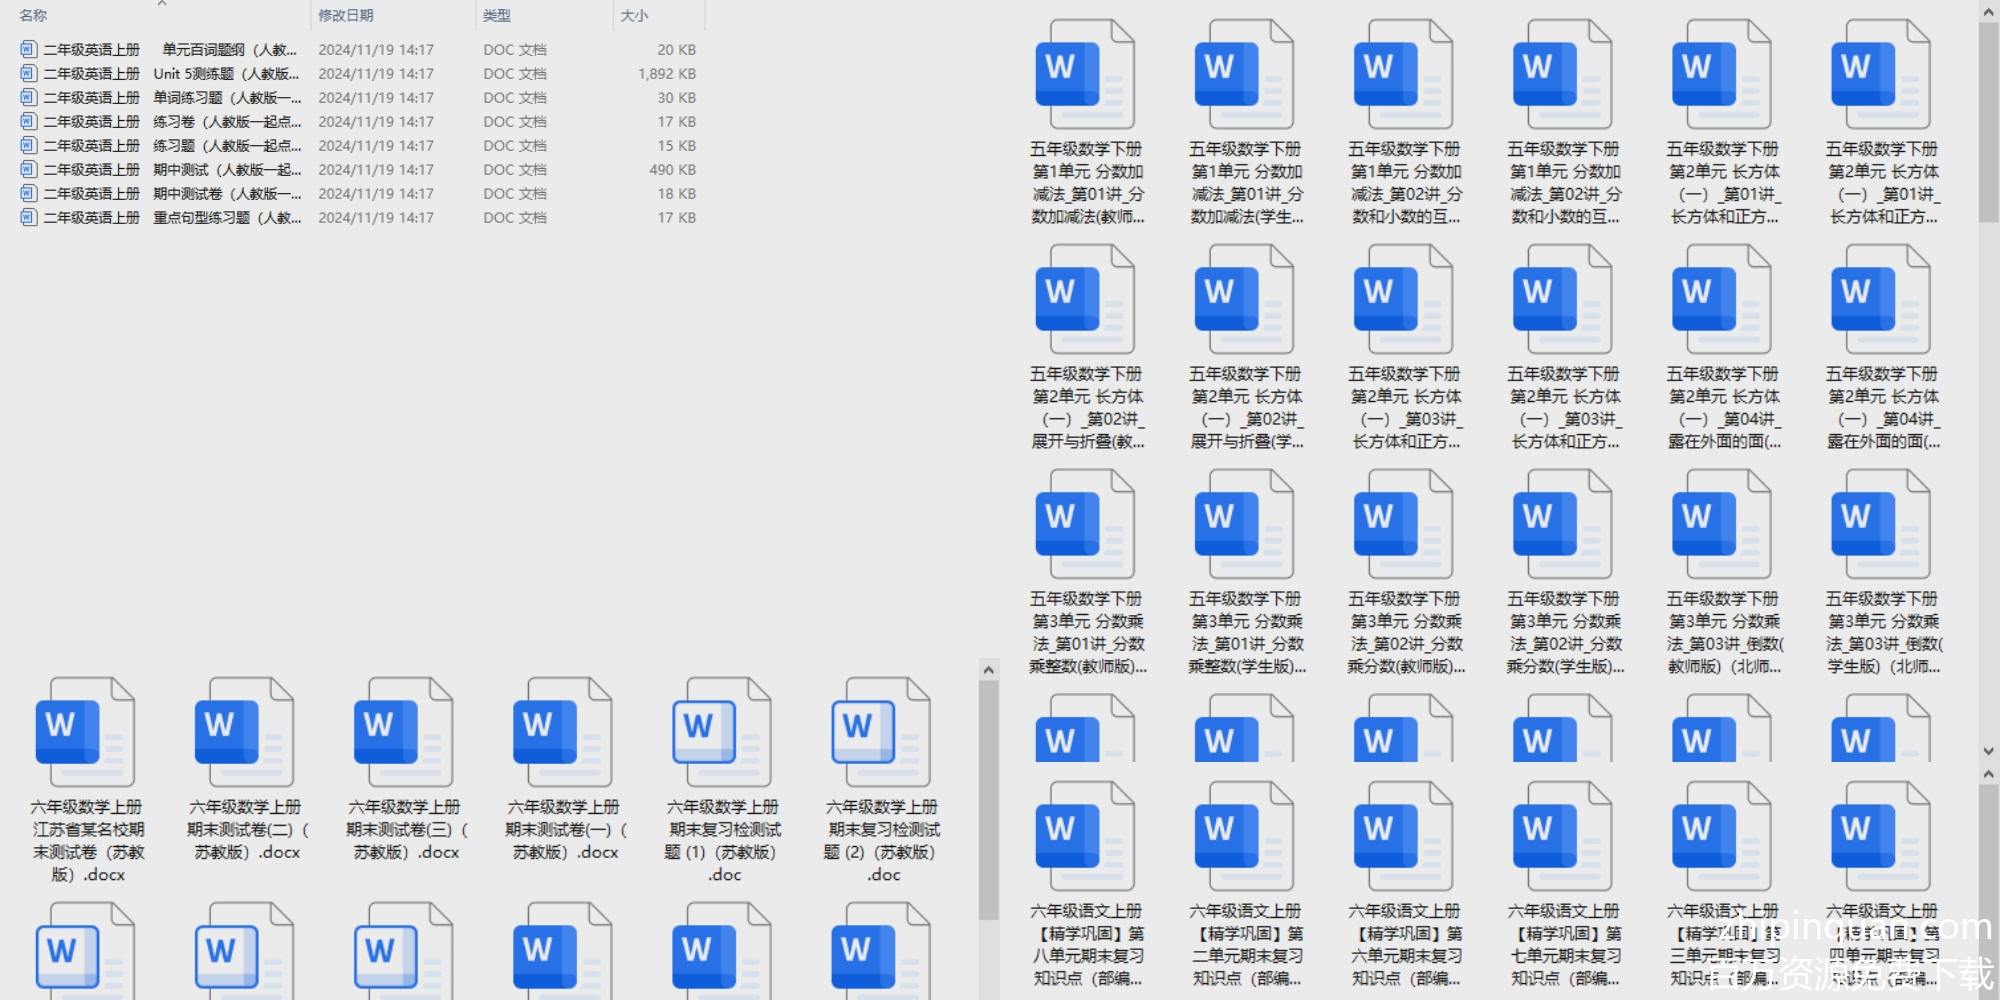
Task: Click down arrow of 五年级数学下册 panel scrollbar
Action: pyautogui.click(x=1988, y=751)
